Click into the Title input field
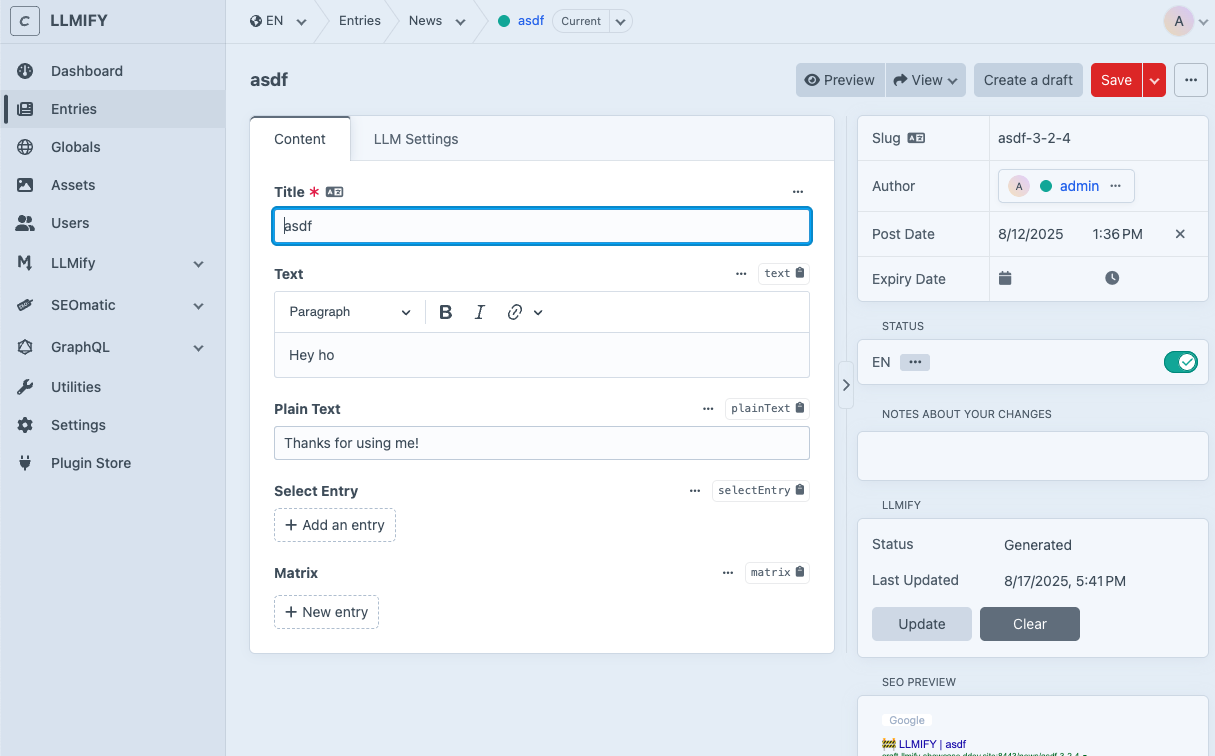 542,226
